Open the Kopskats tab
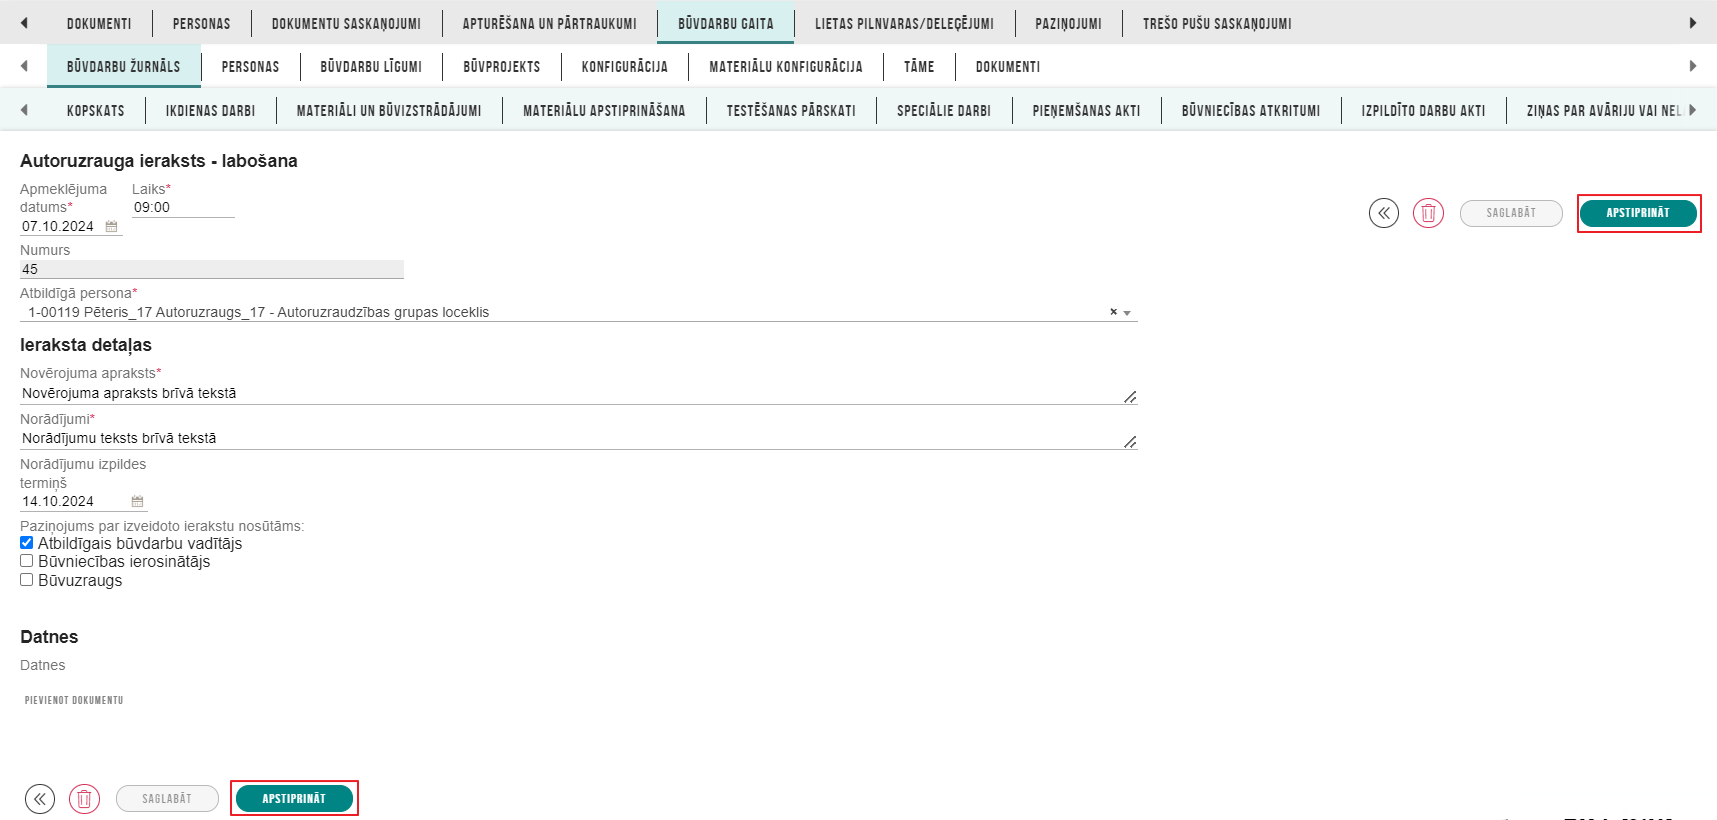 pyautogui.click(x=96, y=110)
